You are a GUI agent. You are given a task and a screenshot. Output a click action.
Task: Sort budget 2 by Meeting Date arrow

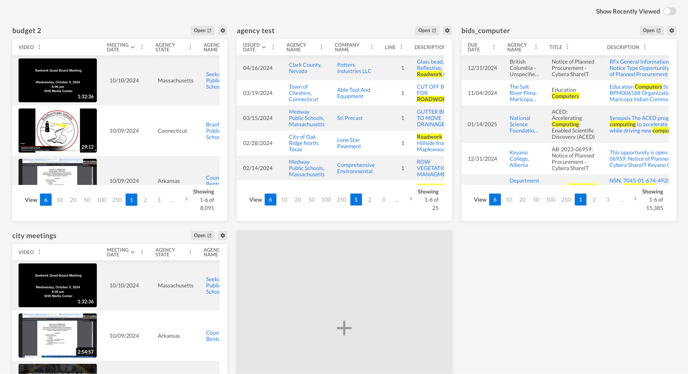[133, 47]
